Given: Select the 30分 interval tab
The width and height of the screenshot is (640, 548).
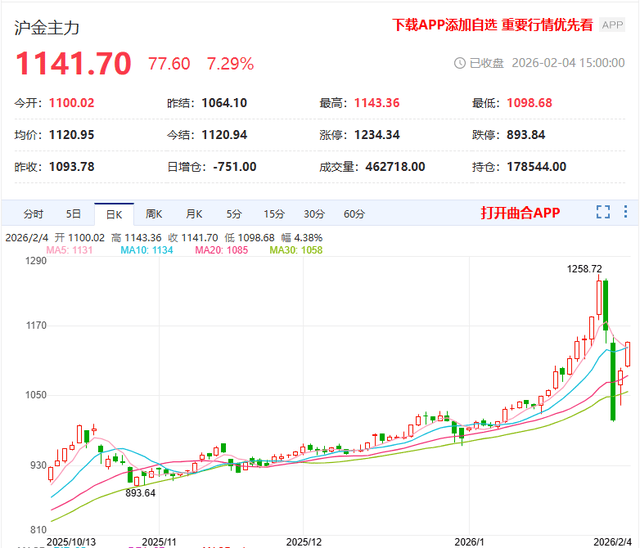Looking at the screenshot, I should pos(314,213).
